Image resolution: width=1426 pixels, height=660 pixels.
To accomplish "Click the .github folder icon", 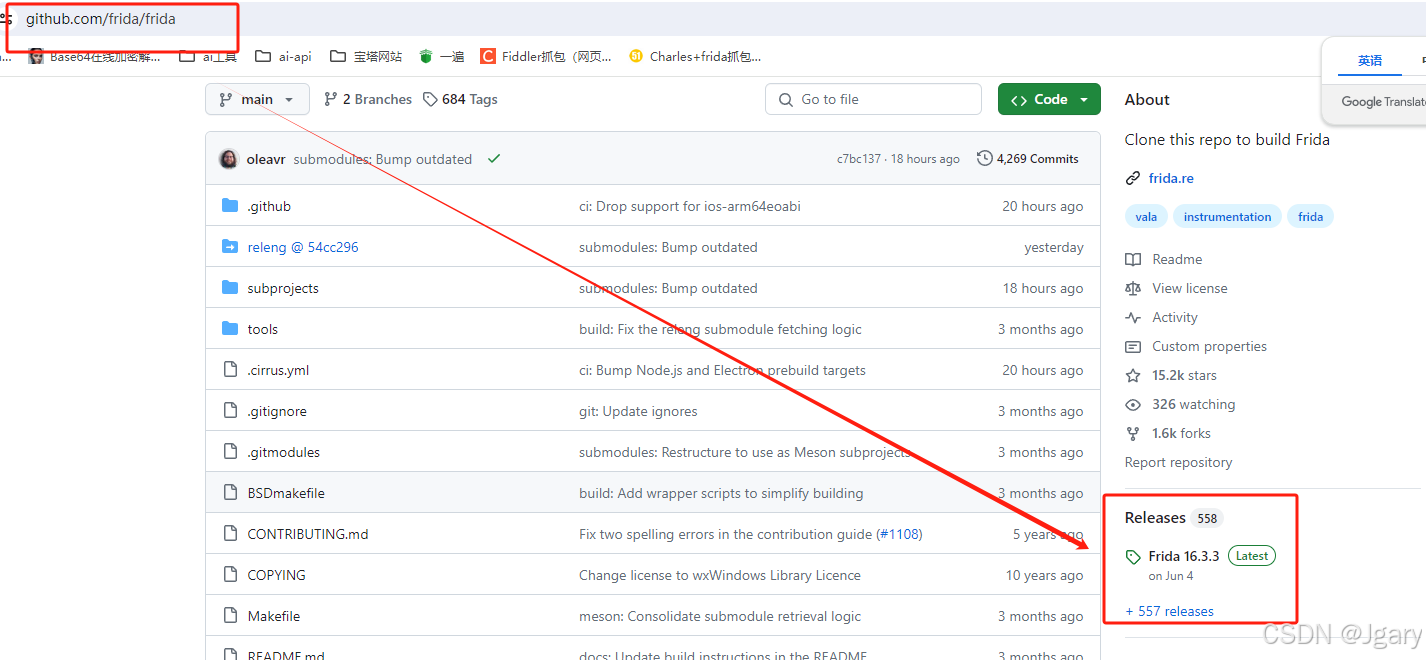I will pos(230,206).
